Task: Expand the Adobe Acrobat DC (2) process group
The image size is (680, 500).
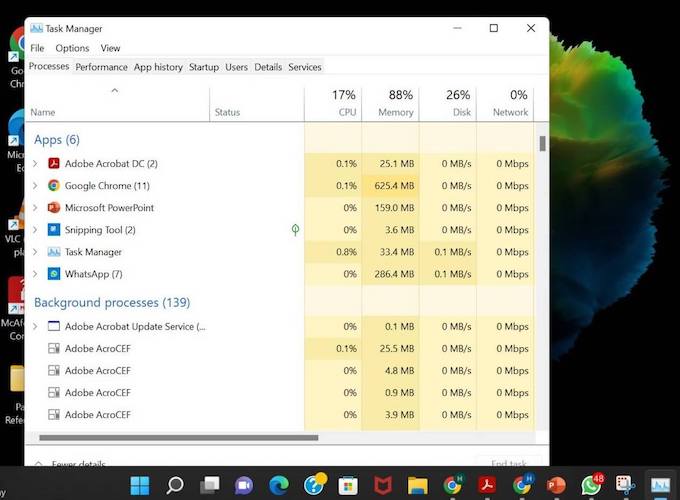Action: point(35,163)
